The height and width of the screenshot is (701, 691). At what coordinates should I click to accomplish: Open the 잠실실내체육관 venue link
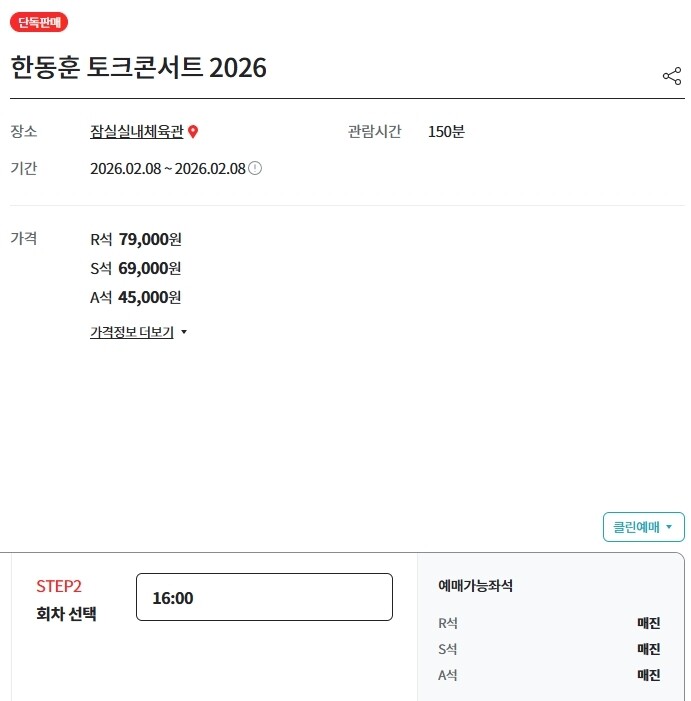point(137,132)
